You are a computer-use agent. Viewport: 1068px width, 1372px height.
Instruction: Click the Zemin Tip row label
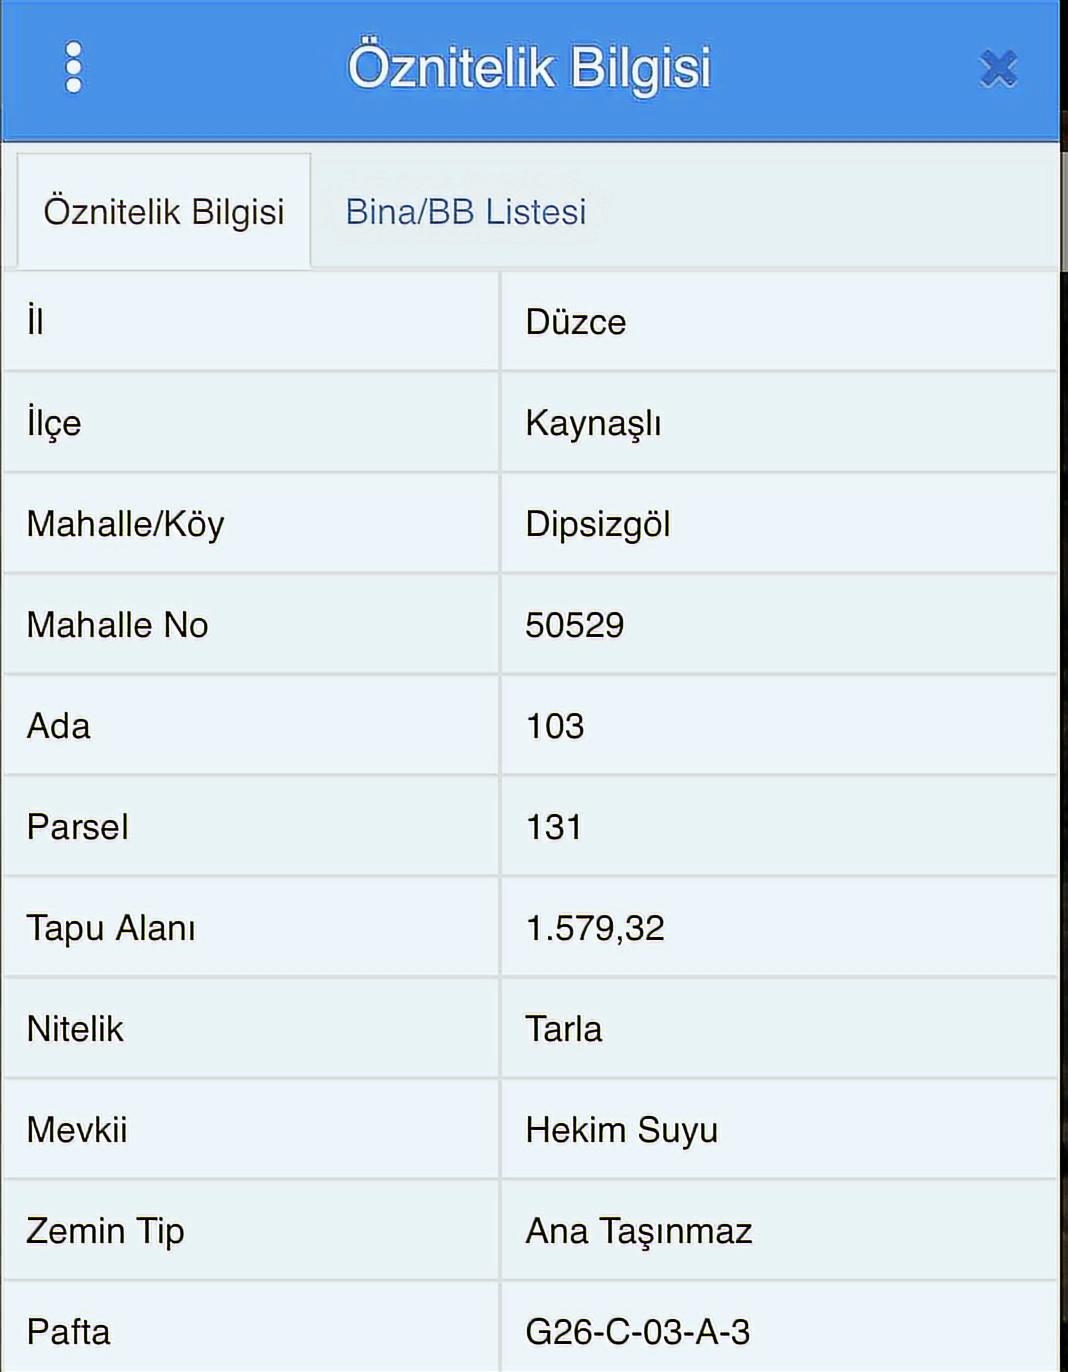click(105, 1231)
